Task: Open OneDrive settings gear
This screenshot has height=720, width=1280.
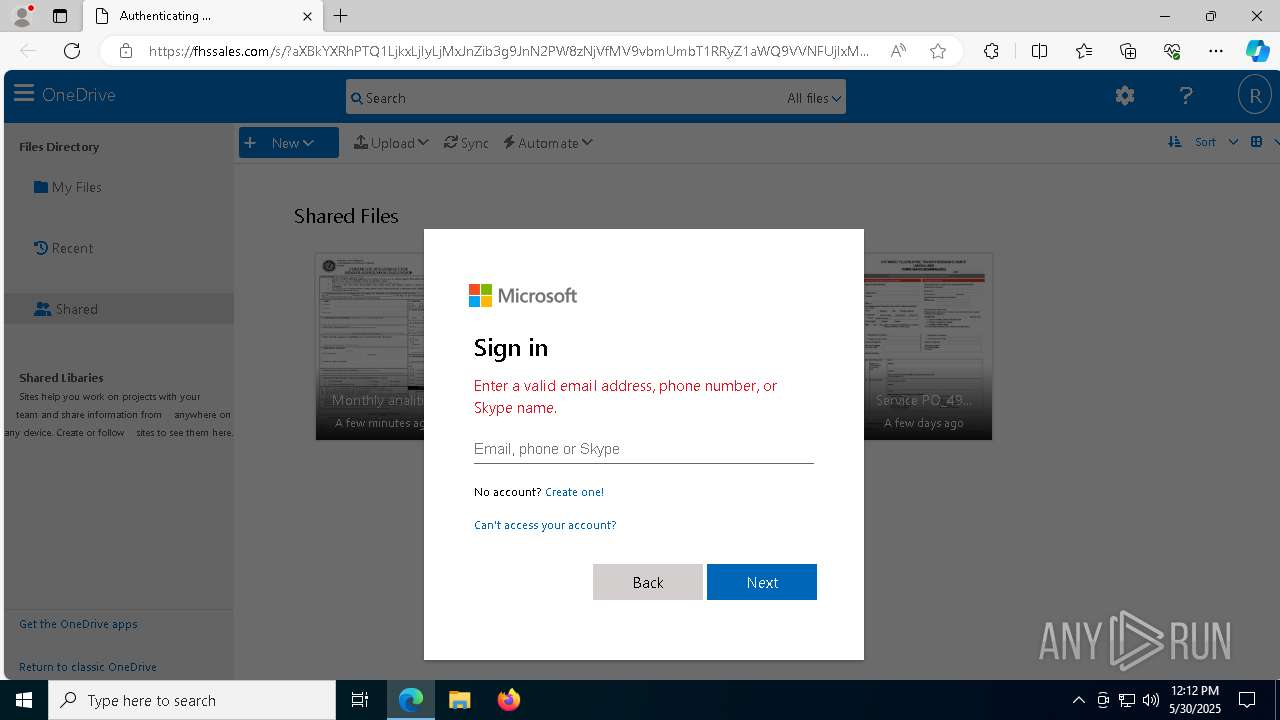Action: click(1125, 95)
